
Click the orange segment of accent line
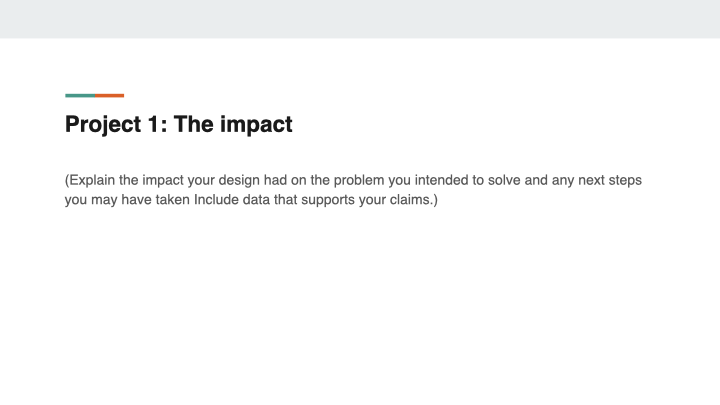(110, 95)
